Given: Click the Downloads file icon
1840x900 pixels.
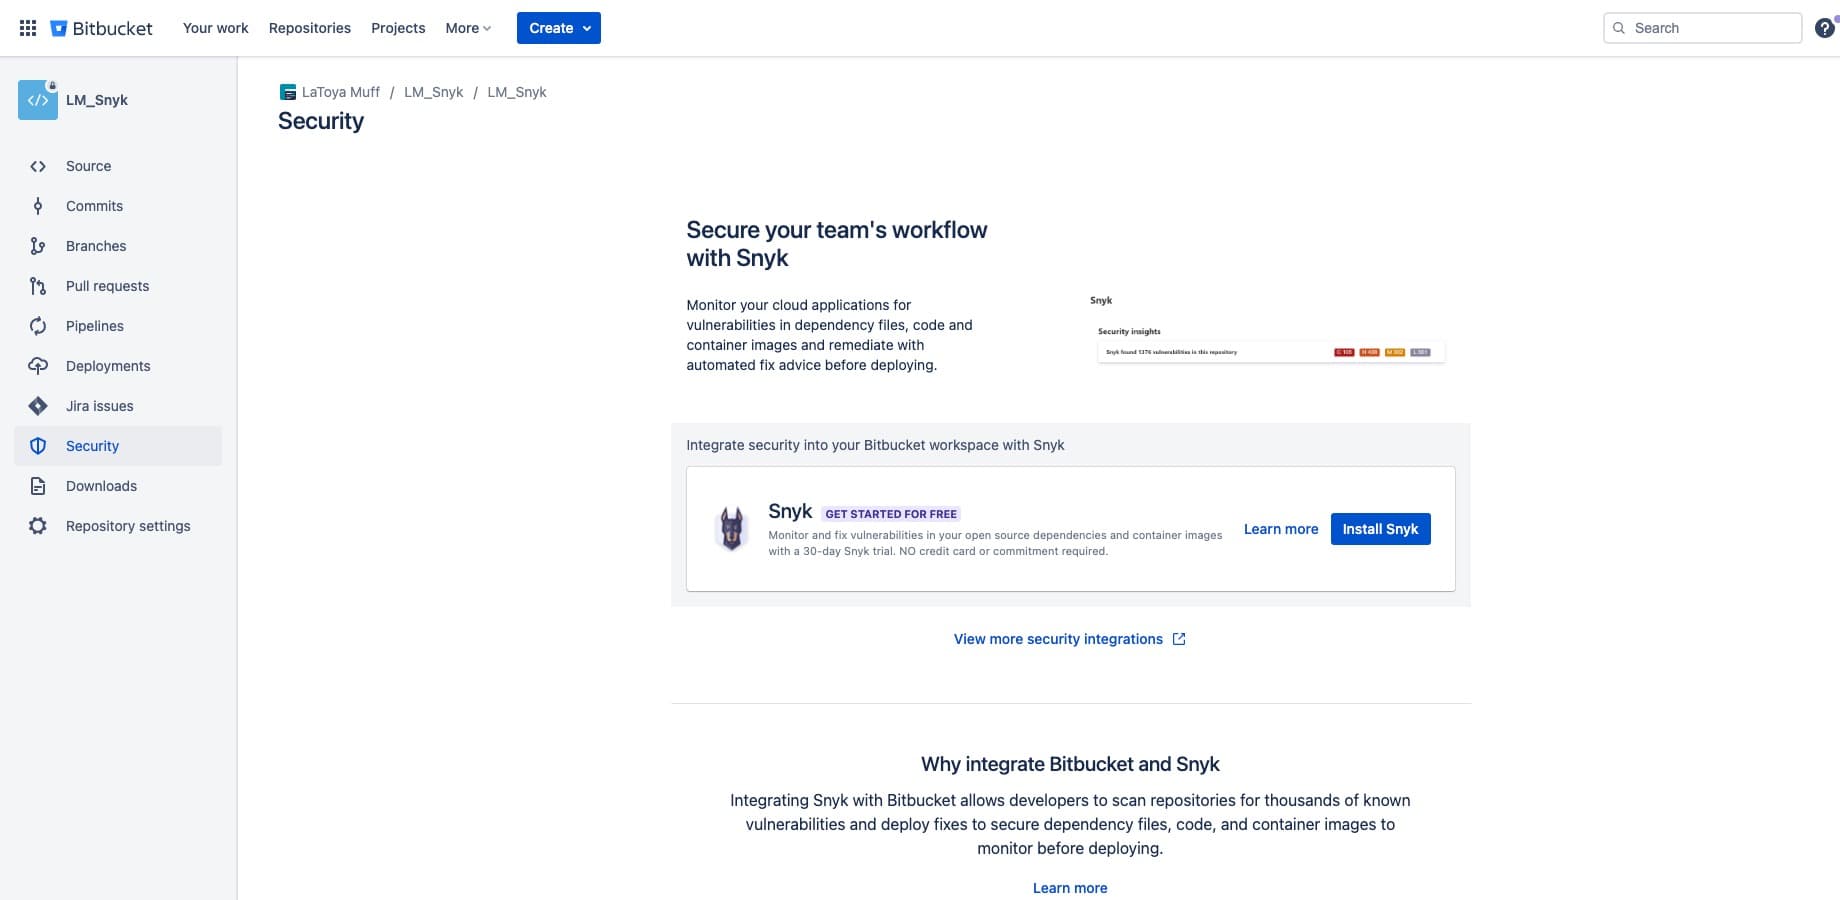Looking at the screenshot, I should 38,486.
